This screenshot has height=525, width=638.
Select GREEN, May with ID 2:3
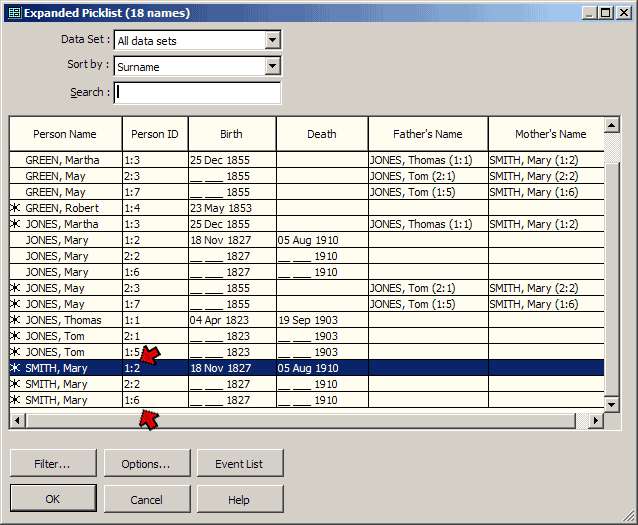click(307, 176)
